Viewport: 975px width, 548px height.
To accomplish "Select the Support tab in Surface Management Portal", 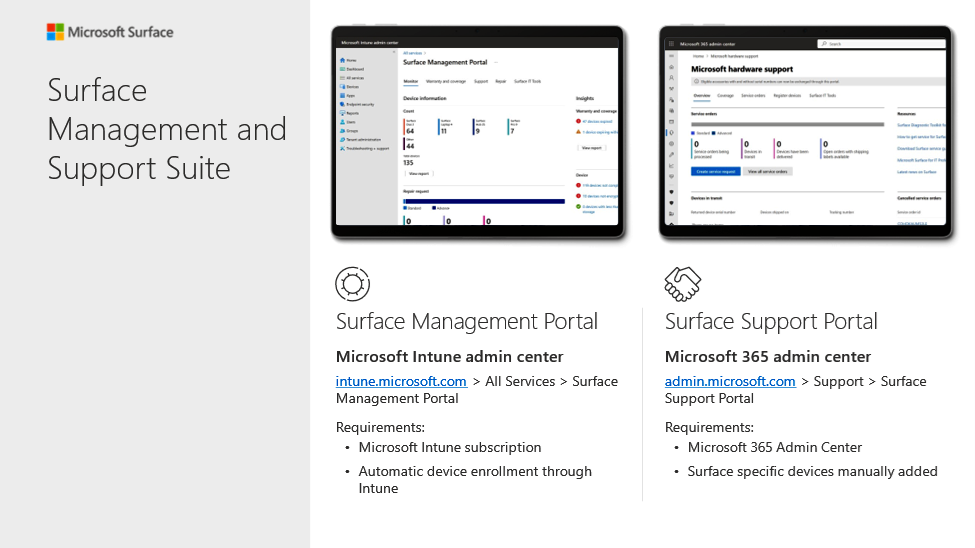I will point(481,81).
